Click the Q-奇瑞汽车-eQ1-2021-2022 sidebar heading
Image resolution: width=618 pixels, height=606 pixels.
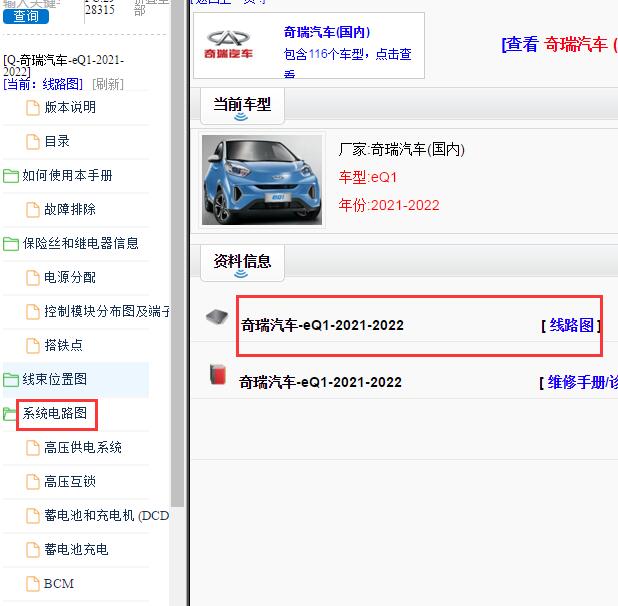pyautogui.click(x=63, y=65)
